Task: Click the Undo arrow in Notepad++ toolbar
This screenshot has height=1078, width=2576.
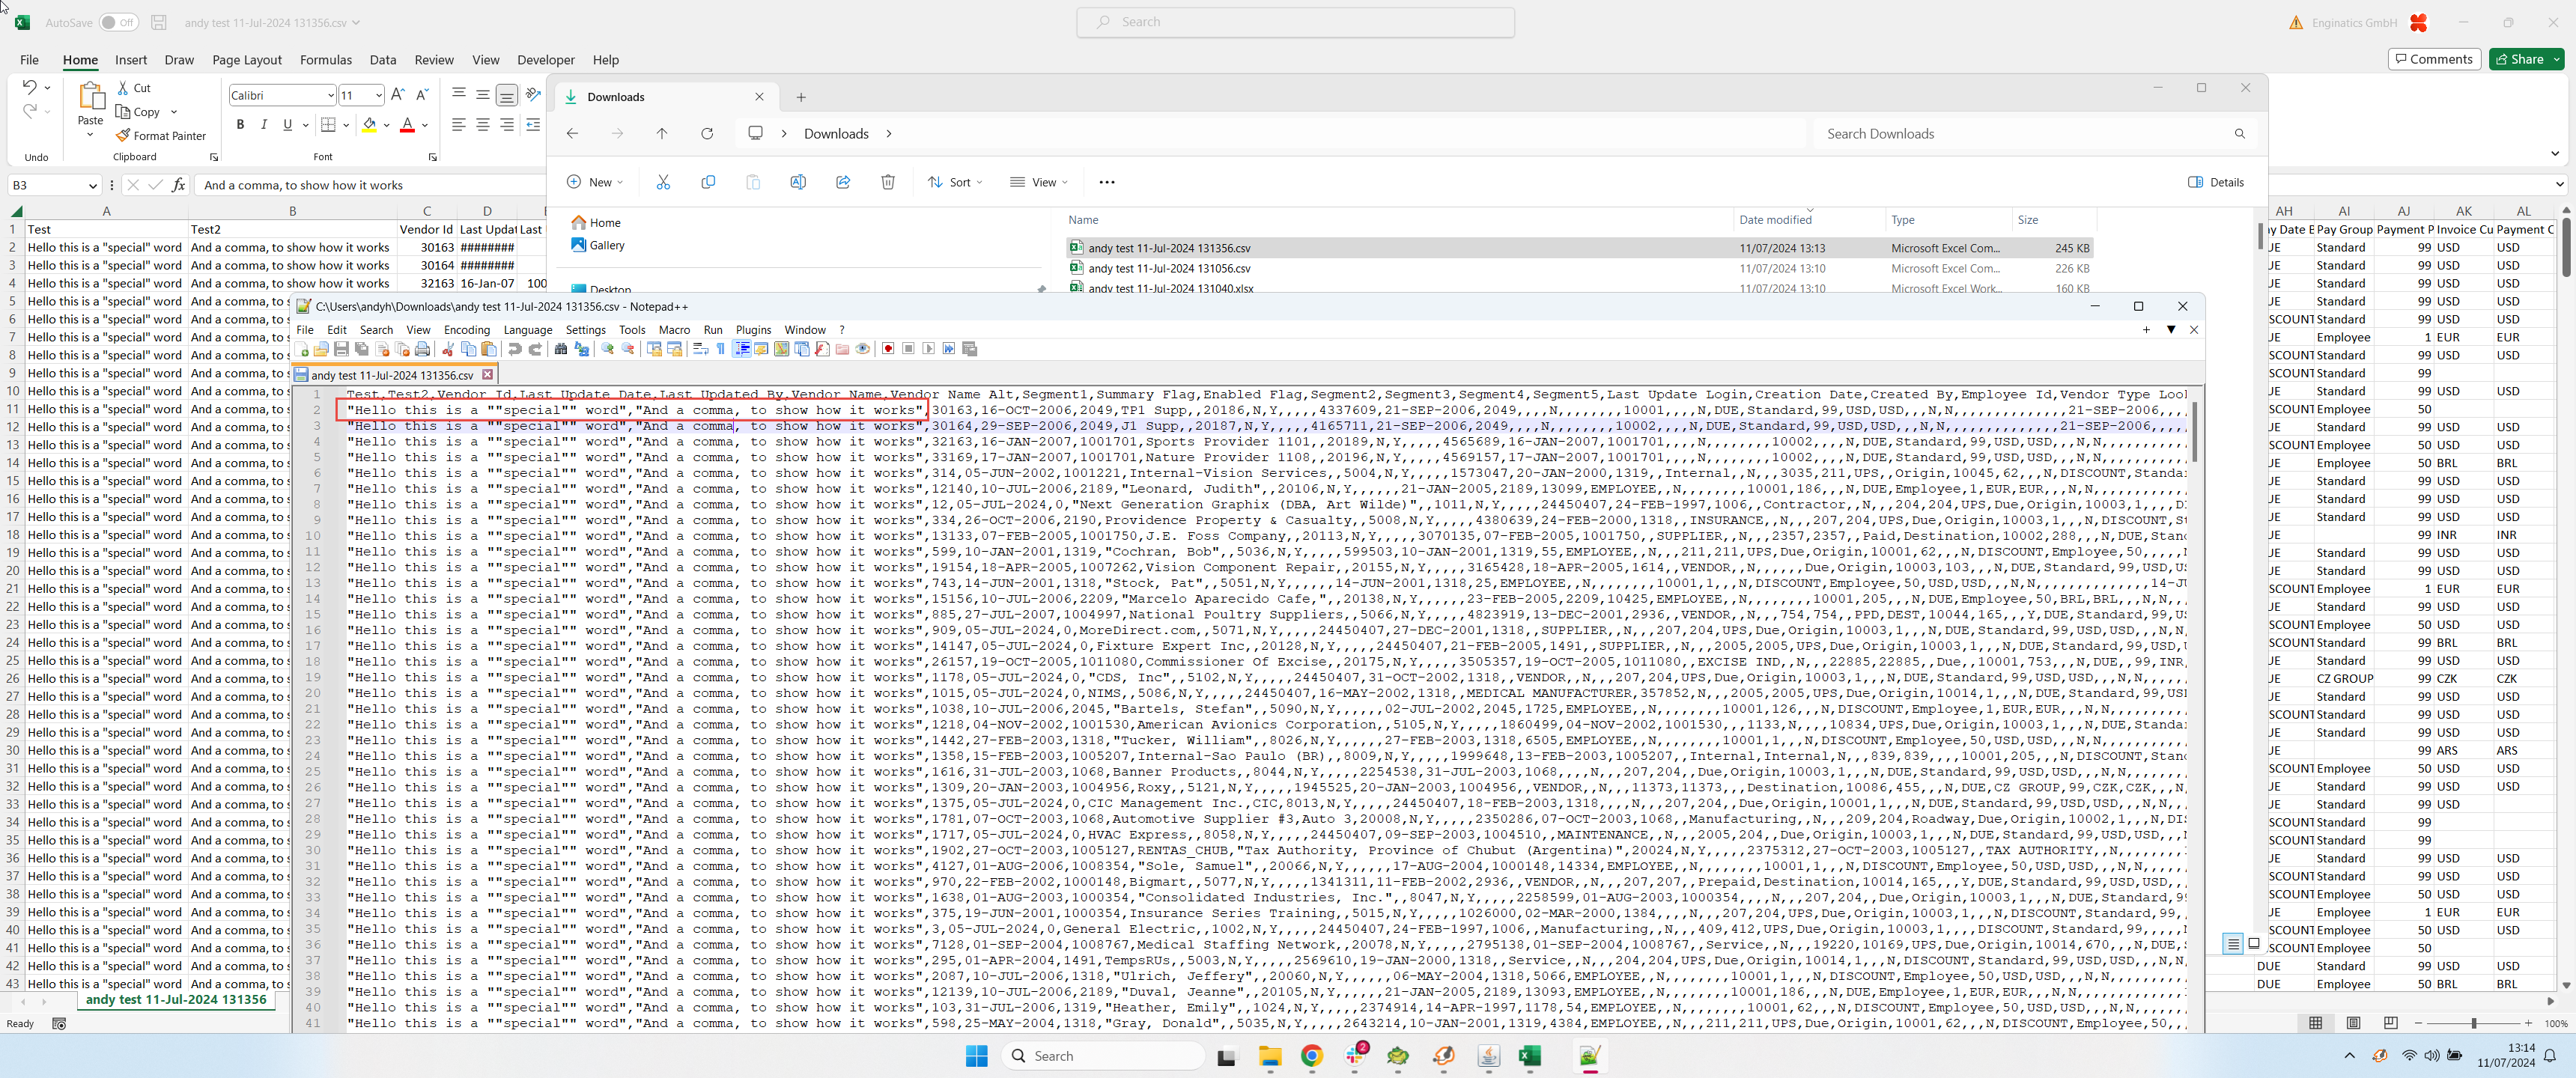Action: [514, 349]
